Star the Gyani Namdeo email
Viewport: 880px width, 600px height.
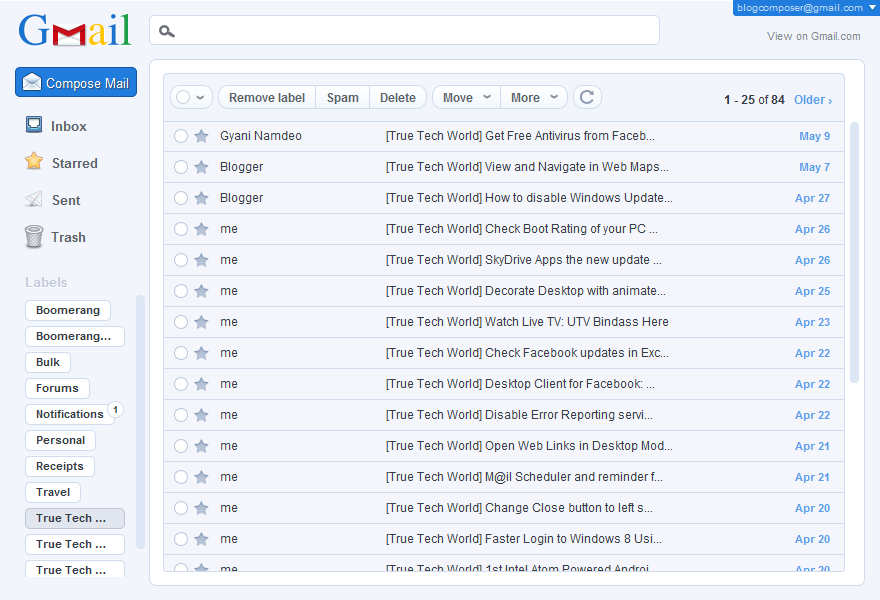pos(201,136)
